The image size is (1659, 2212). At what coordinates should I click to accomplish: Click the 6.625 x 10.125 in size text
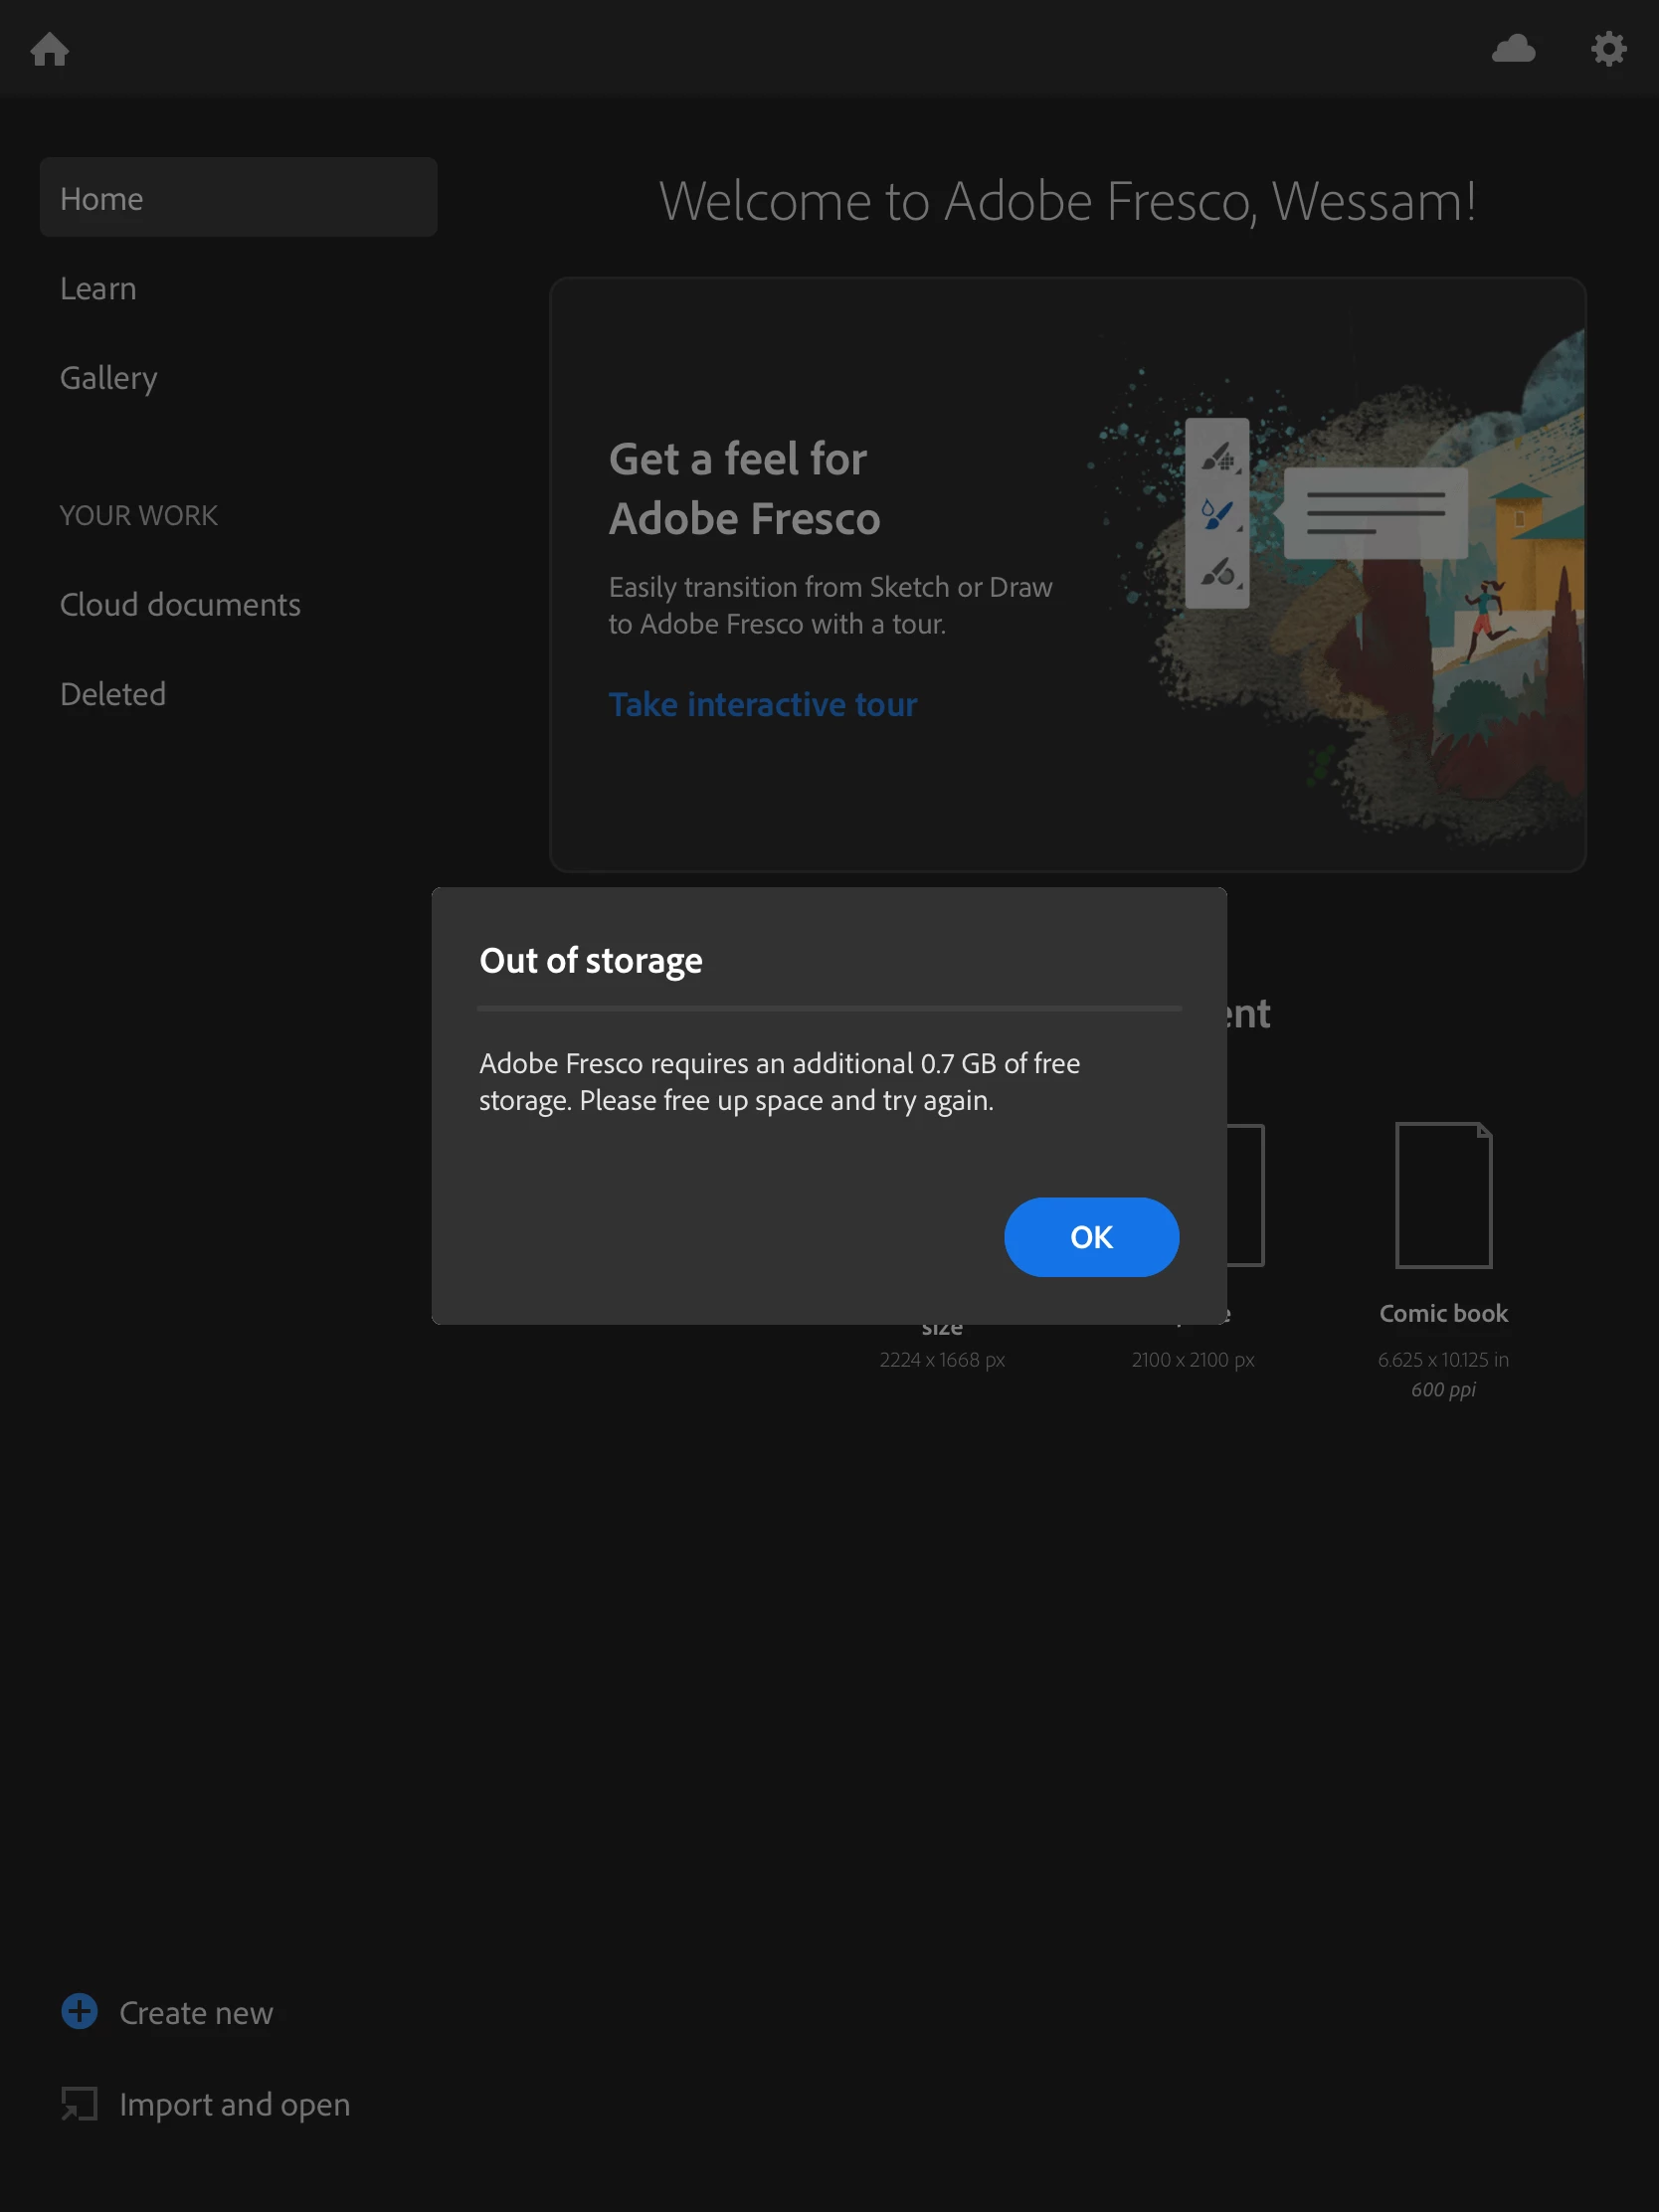(1443, 1359)
